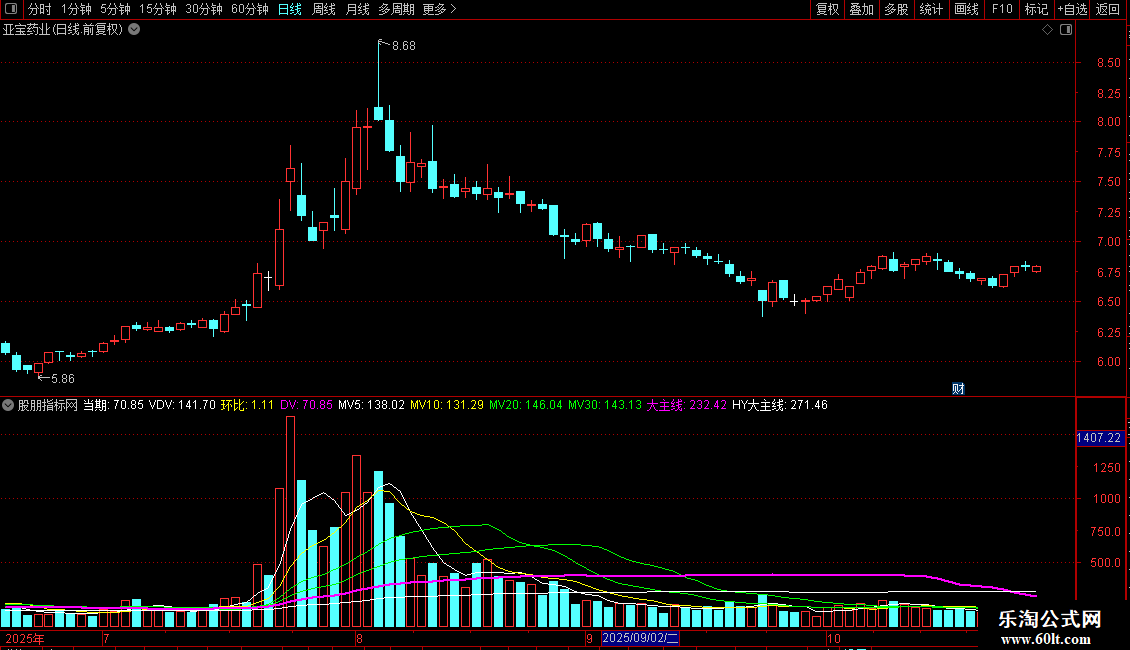Click the 统计 statistics button
The height and width of the screenshot is (650, 1130).
[x=931, y=9]
